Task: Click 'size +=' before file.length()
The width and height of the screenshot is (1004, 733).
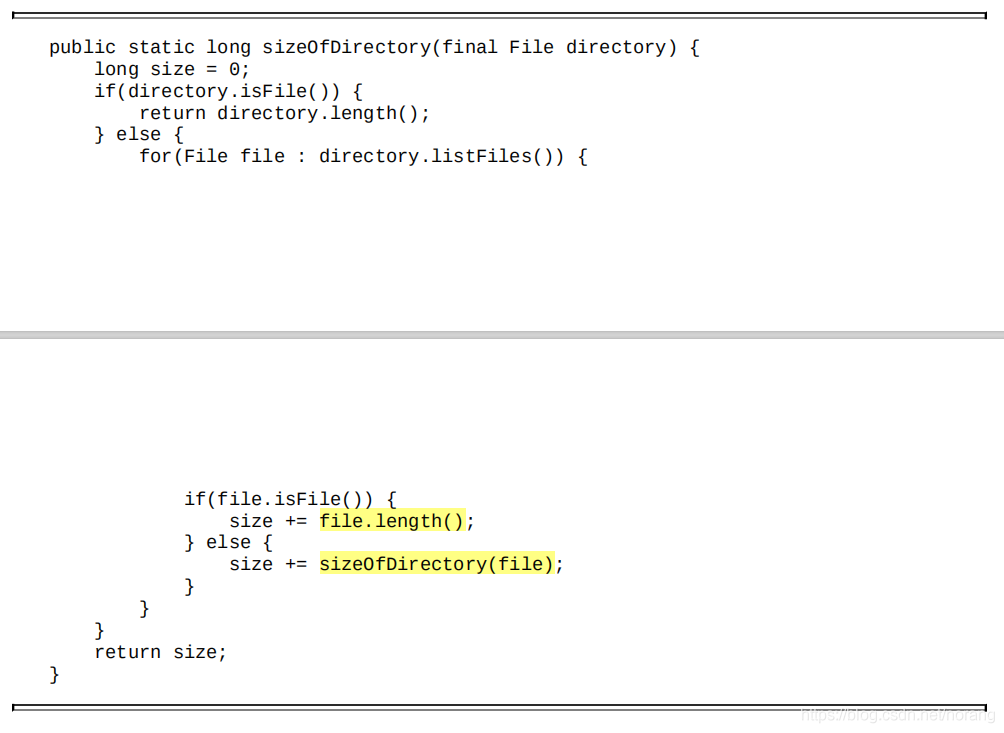Action: [268, 521]
